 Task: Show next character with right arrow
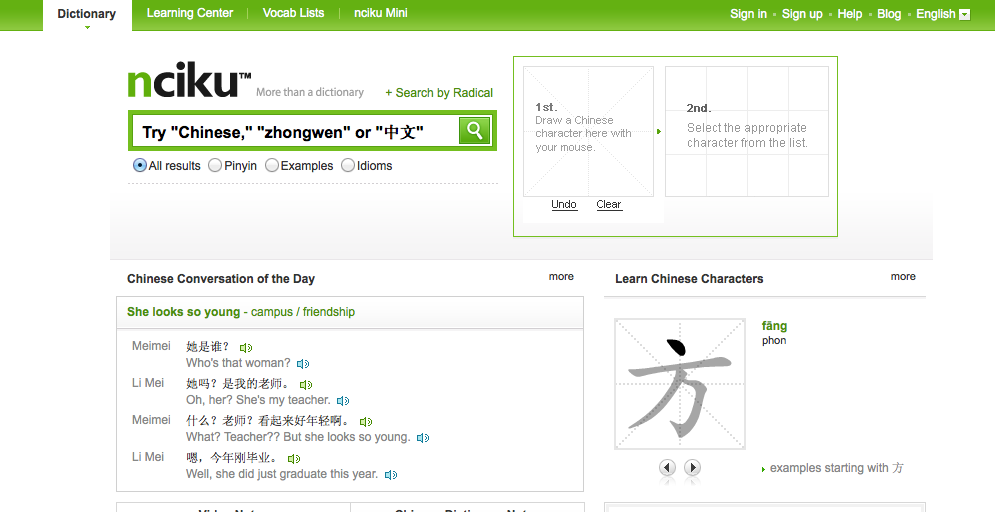coord(692,467)
